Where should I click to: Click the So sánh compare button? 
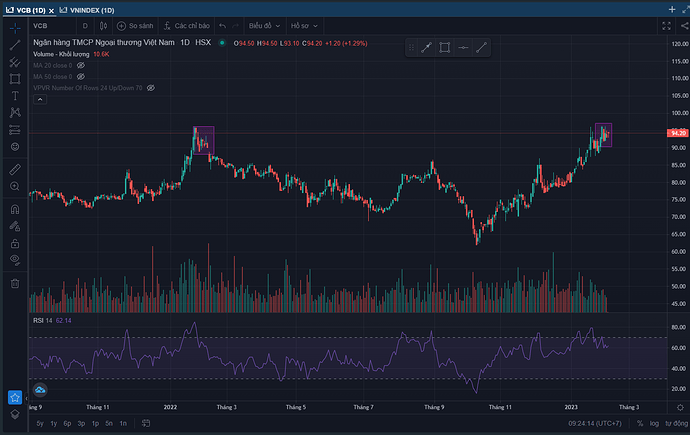click(x=138, y=25)
